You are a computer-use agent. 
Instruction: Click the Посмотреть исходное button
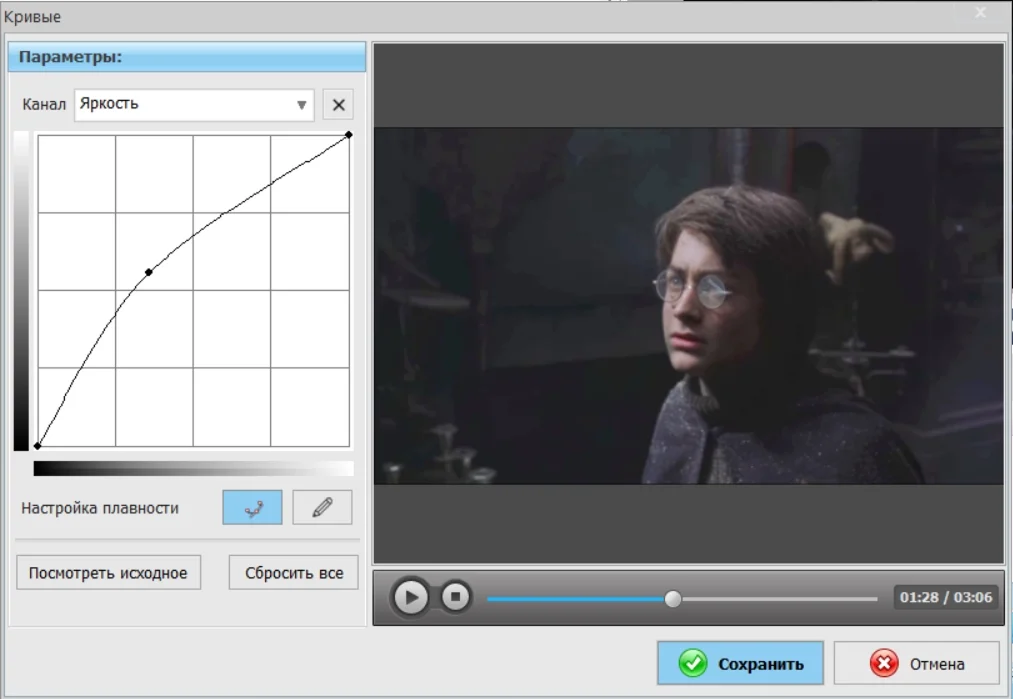(x=108, y=573)
